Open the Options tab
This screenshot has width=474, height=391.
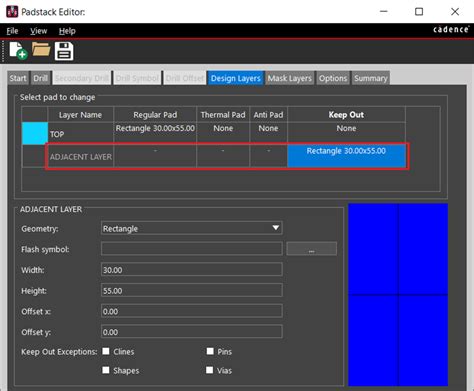333,78
